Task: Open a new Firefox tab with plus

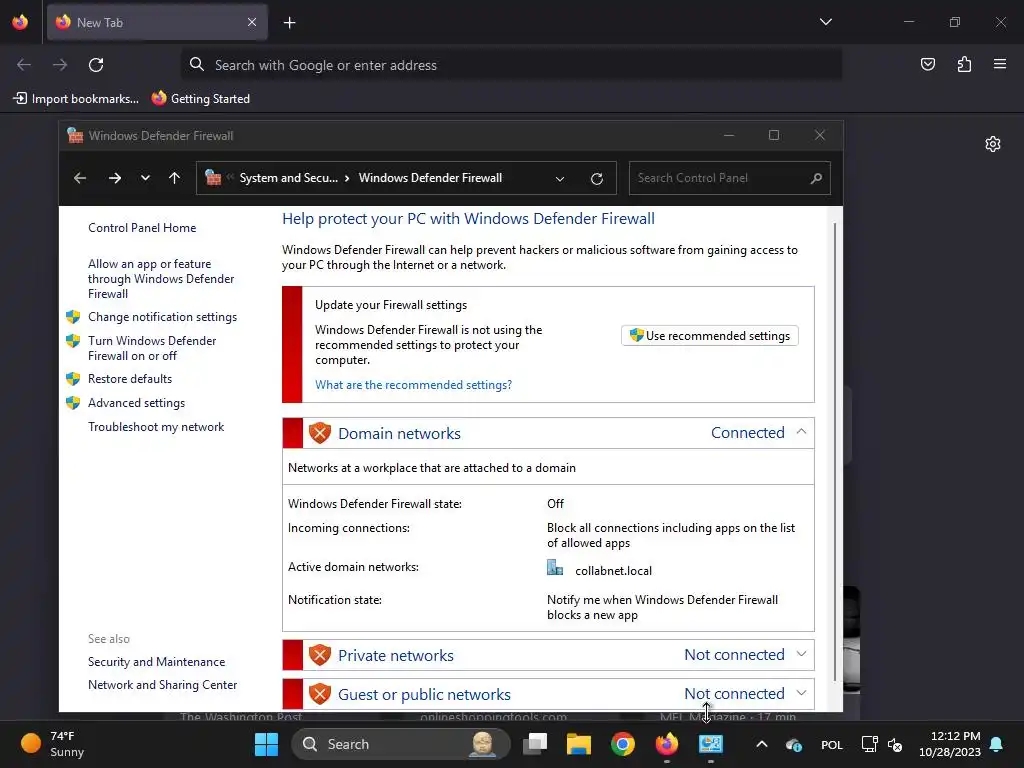Action: pyautogui.click(x=289, y=23)
